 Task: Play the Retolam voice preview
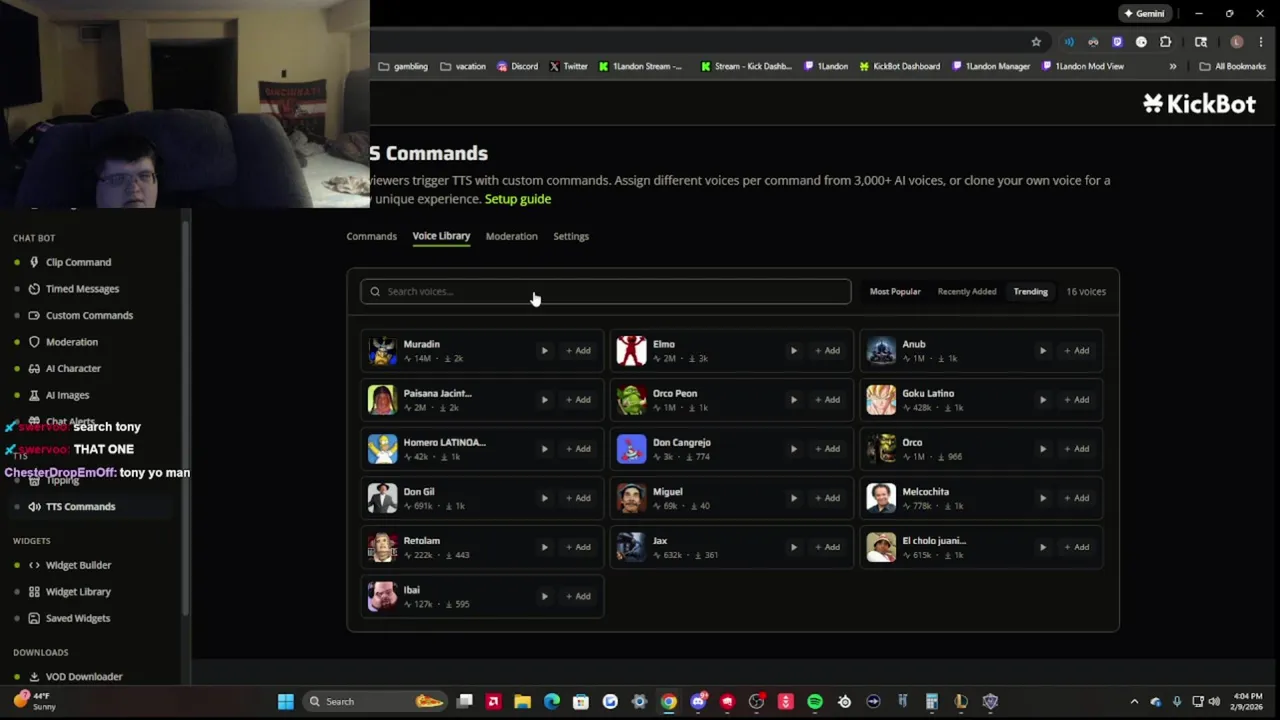[544, 547]
